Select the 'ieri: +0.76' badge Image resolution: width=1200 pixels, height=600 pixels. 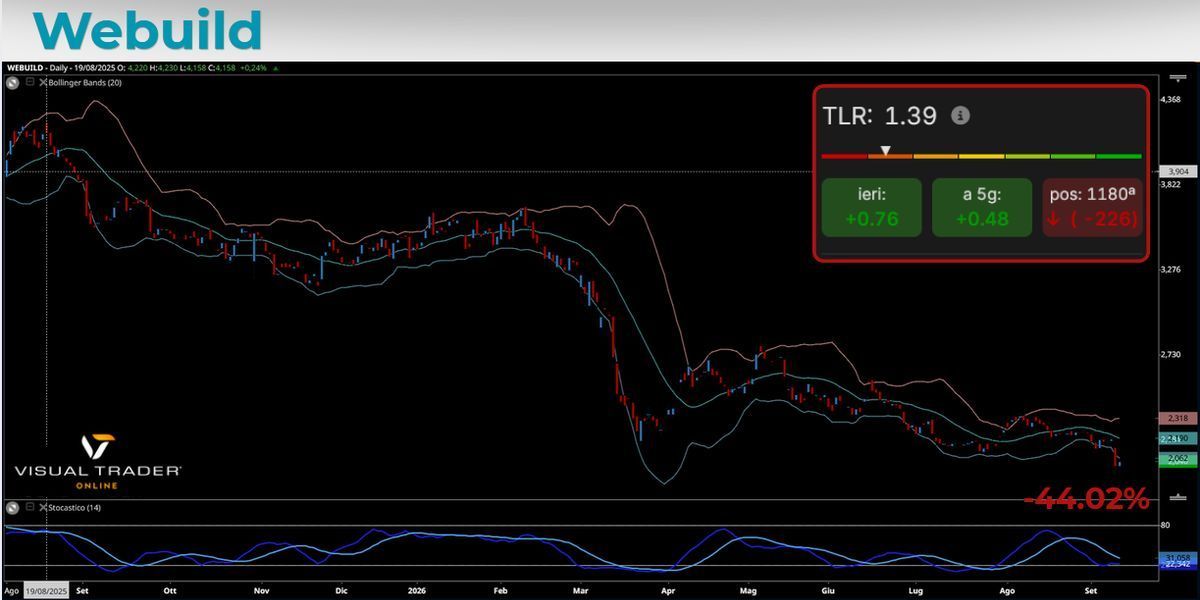coord(872,208)
